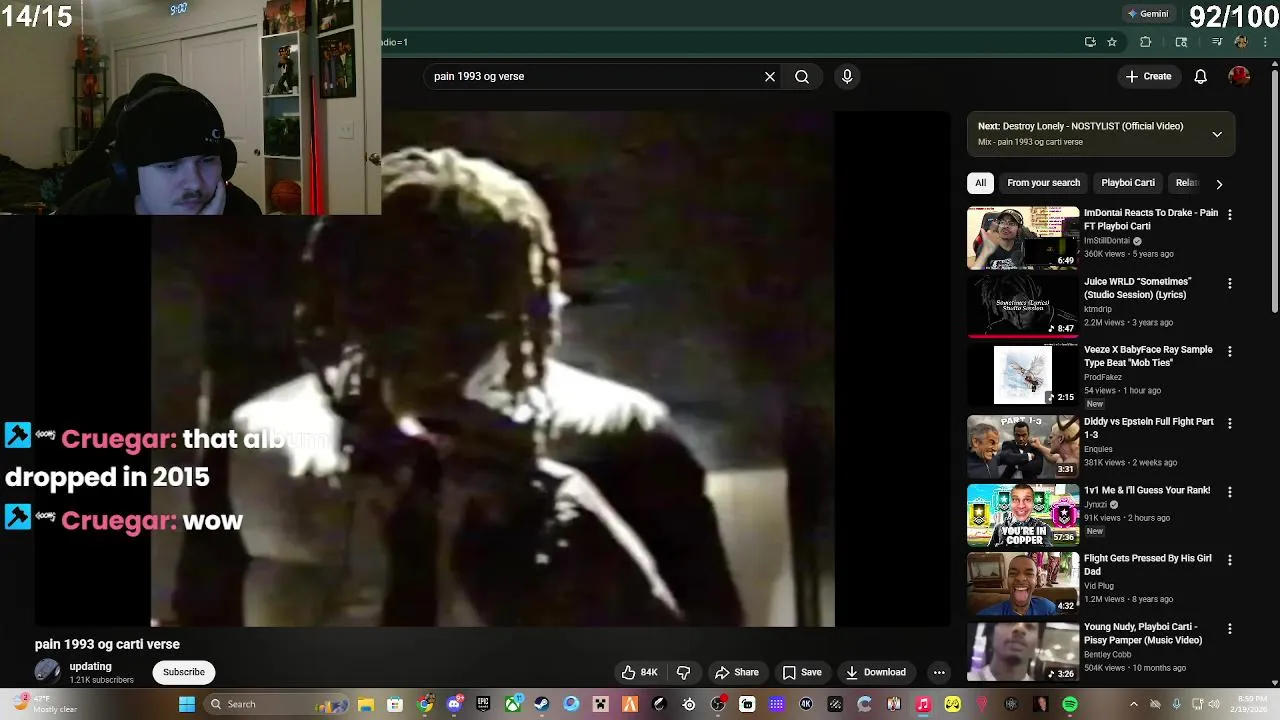Click the install app icon in the address bar
Image resolution: width=1280 pixels, height=720 pixels.
coord(1090,42)
